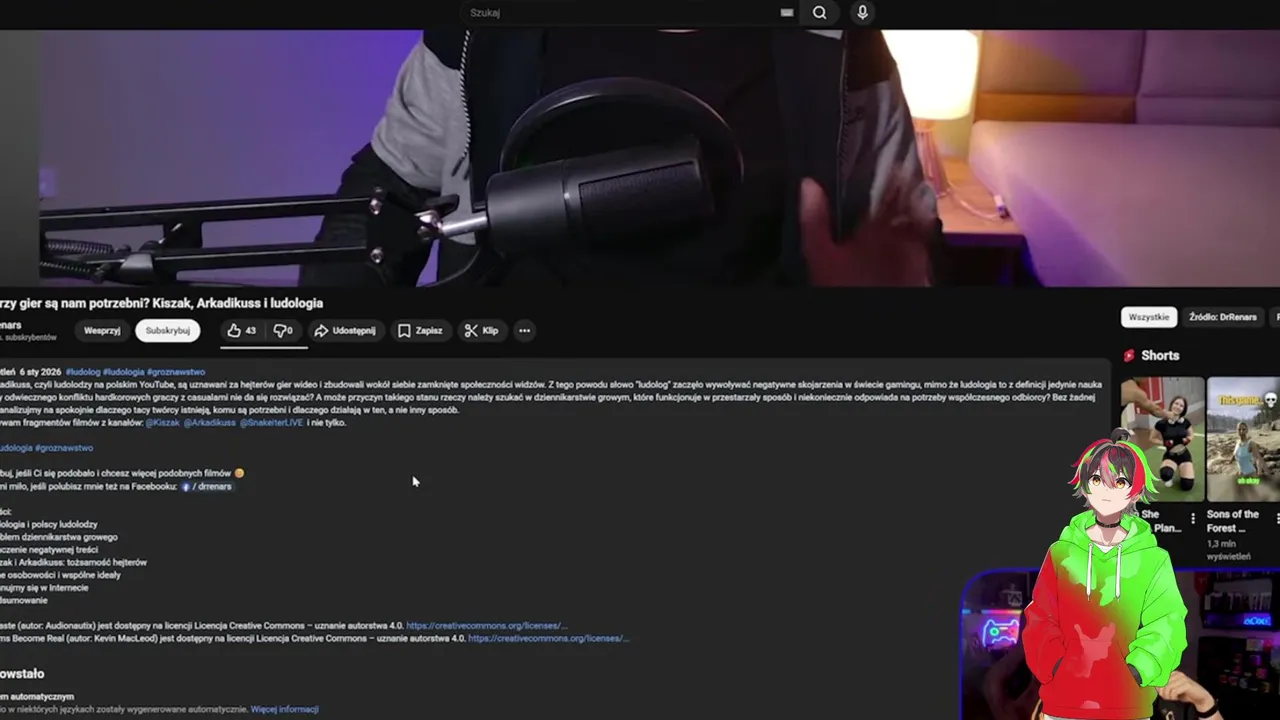Click the video title text
The width and height of the screenshot is (1280, 720).
tap(162, 303)
